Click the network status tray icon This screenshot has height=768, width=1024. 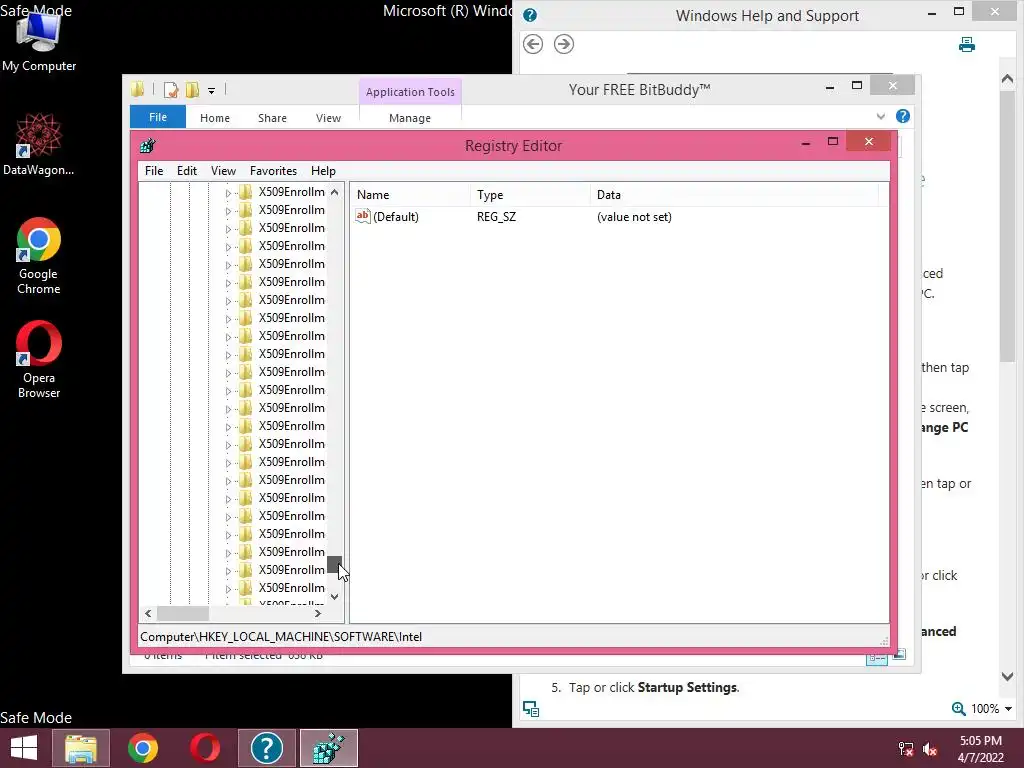[906, 749]
